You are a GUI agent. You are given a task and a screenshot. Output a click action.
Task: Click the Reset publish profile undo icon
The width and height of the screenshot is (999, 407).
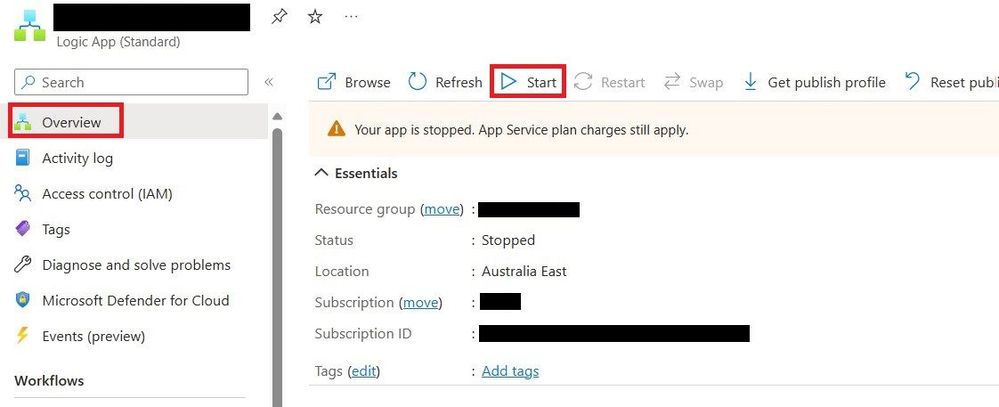pos(912,82)
